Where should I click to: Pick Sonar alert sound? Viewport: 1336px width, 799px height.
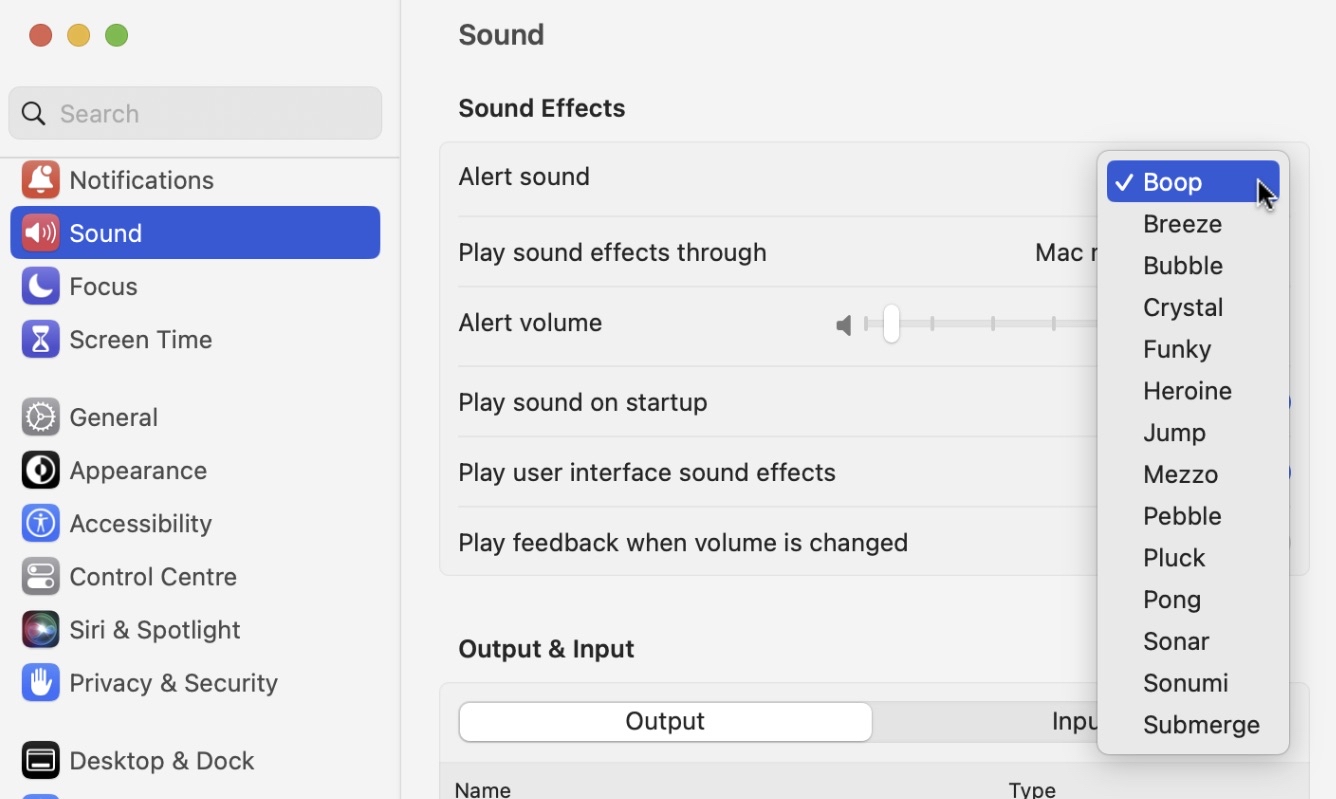pyautogui.click(x=1193, y=642)
